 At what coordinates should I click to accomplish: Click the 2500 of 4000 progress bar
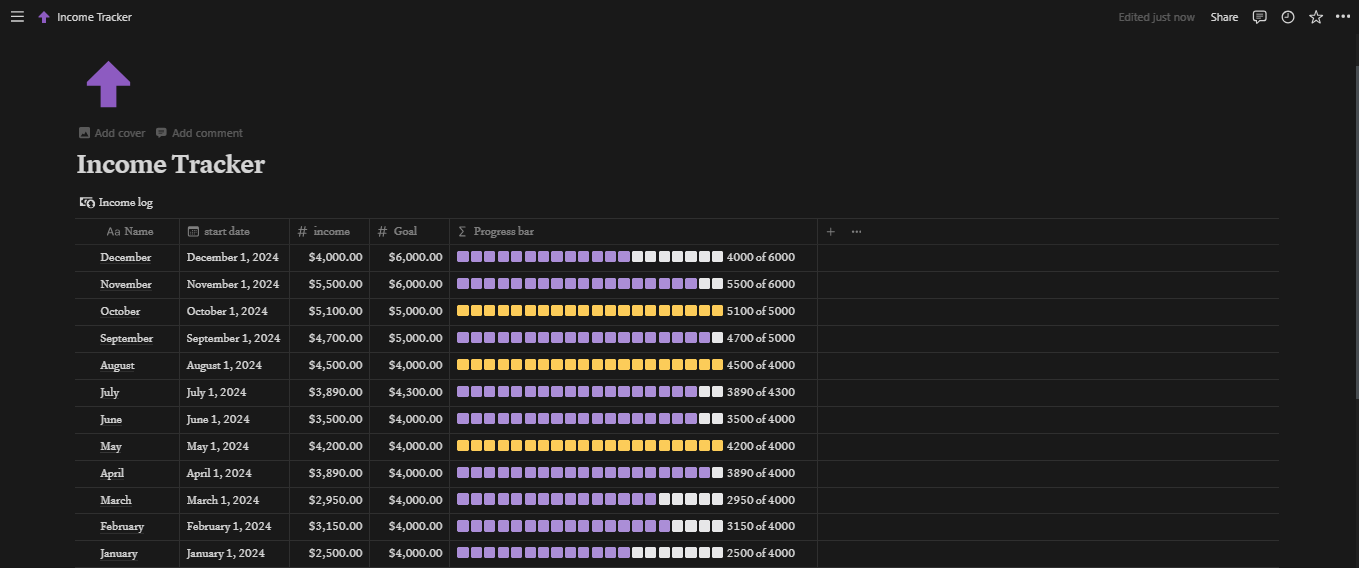click(590, 554)
